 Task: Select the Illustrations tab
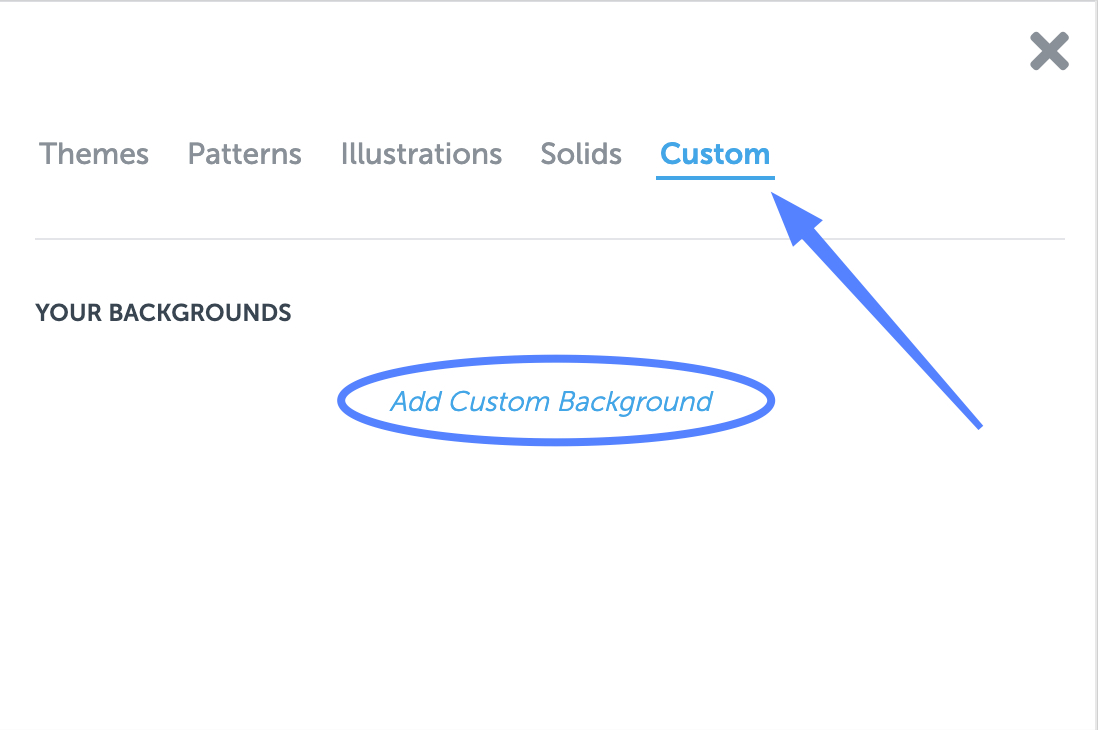[421, 154]
